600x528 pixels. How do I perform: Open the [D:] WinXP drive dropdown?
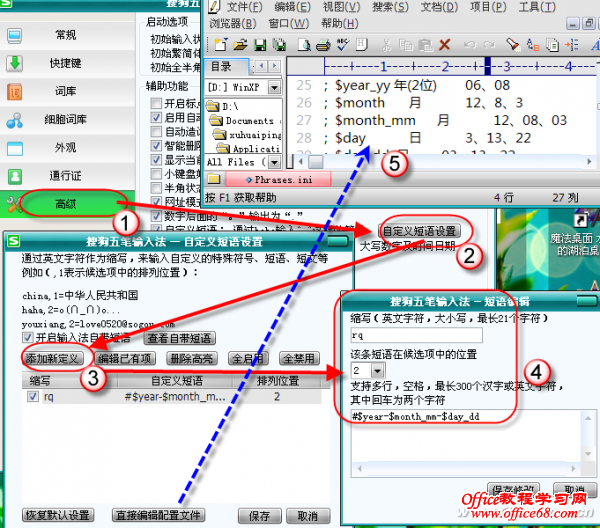tap(274, 87)
